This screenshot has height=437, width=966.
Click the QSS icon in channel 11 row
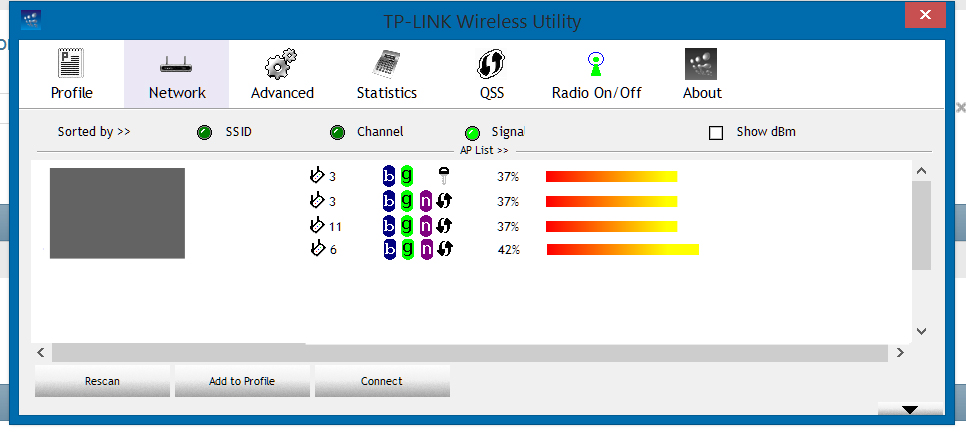(x=444, y=226)
